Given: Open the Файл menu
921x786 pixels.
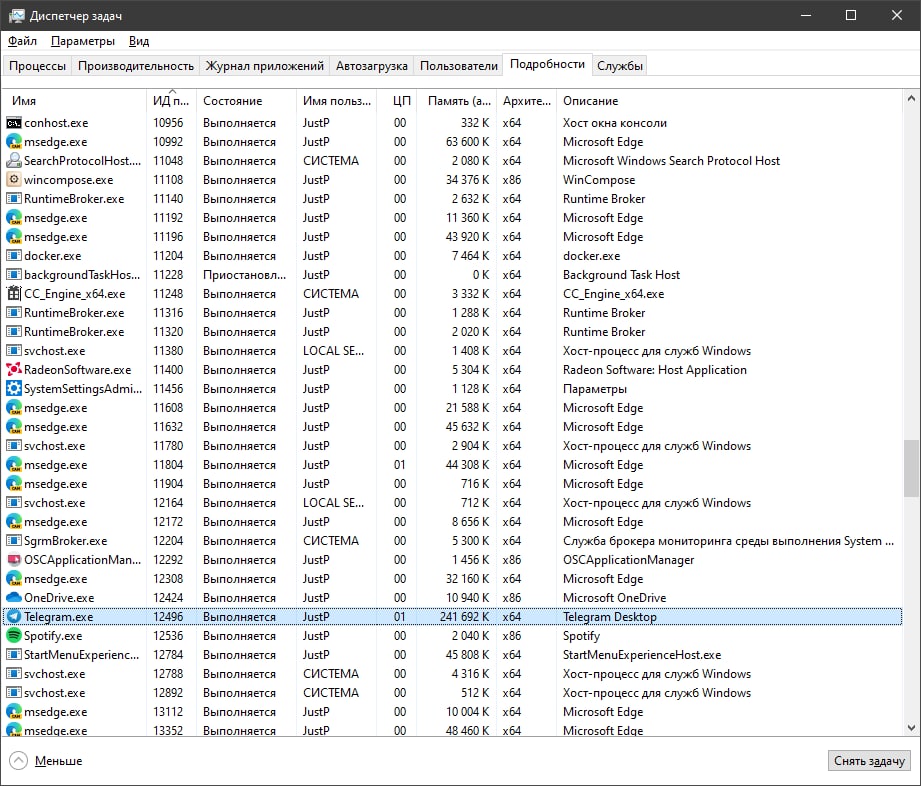Looking at the screenshot, I should pyautogui.click(x=22, y=41).
